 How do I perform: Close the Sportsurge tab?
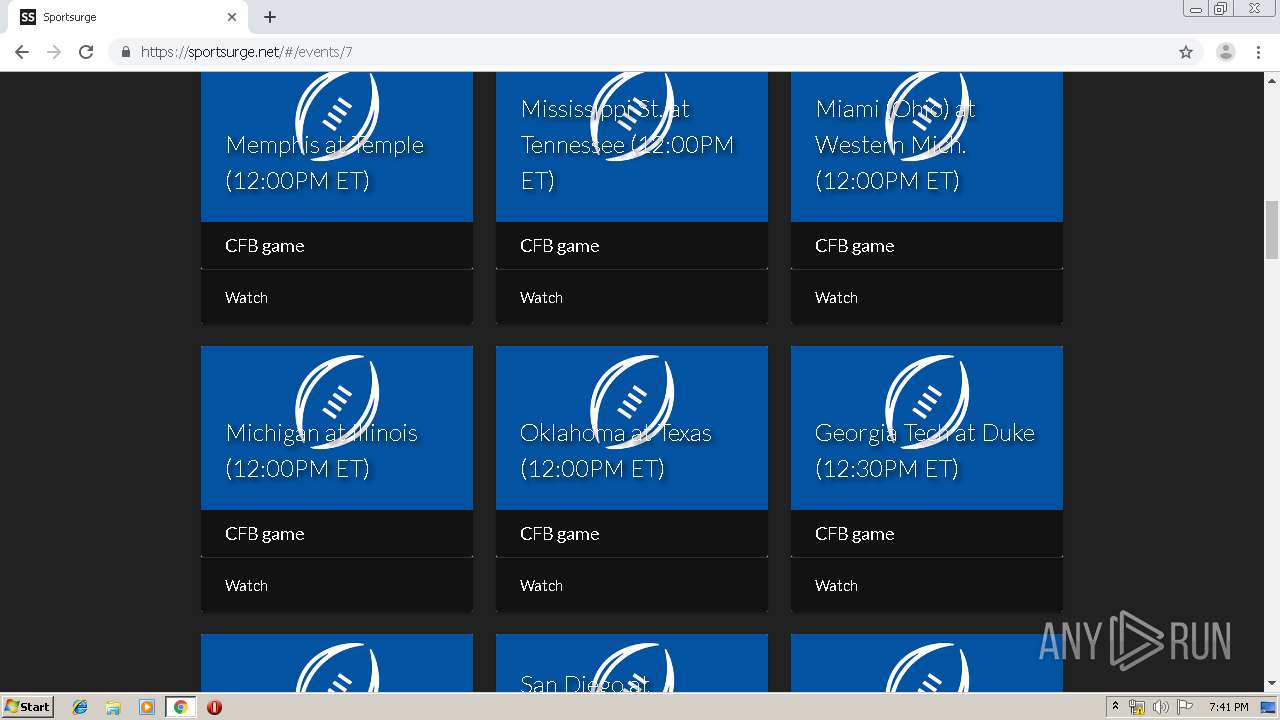[x=232, y=17]
